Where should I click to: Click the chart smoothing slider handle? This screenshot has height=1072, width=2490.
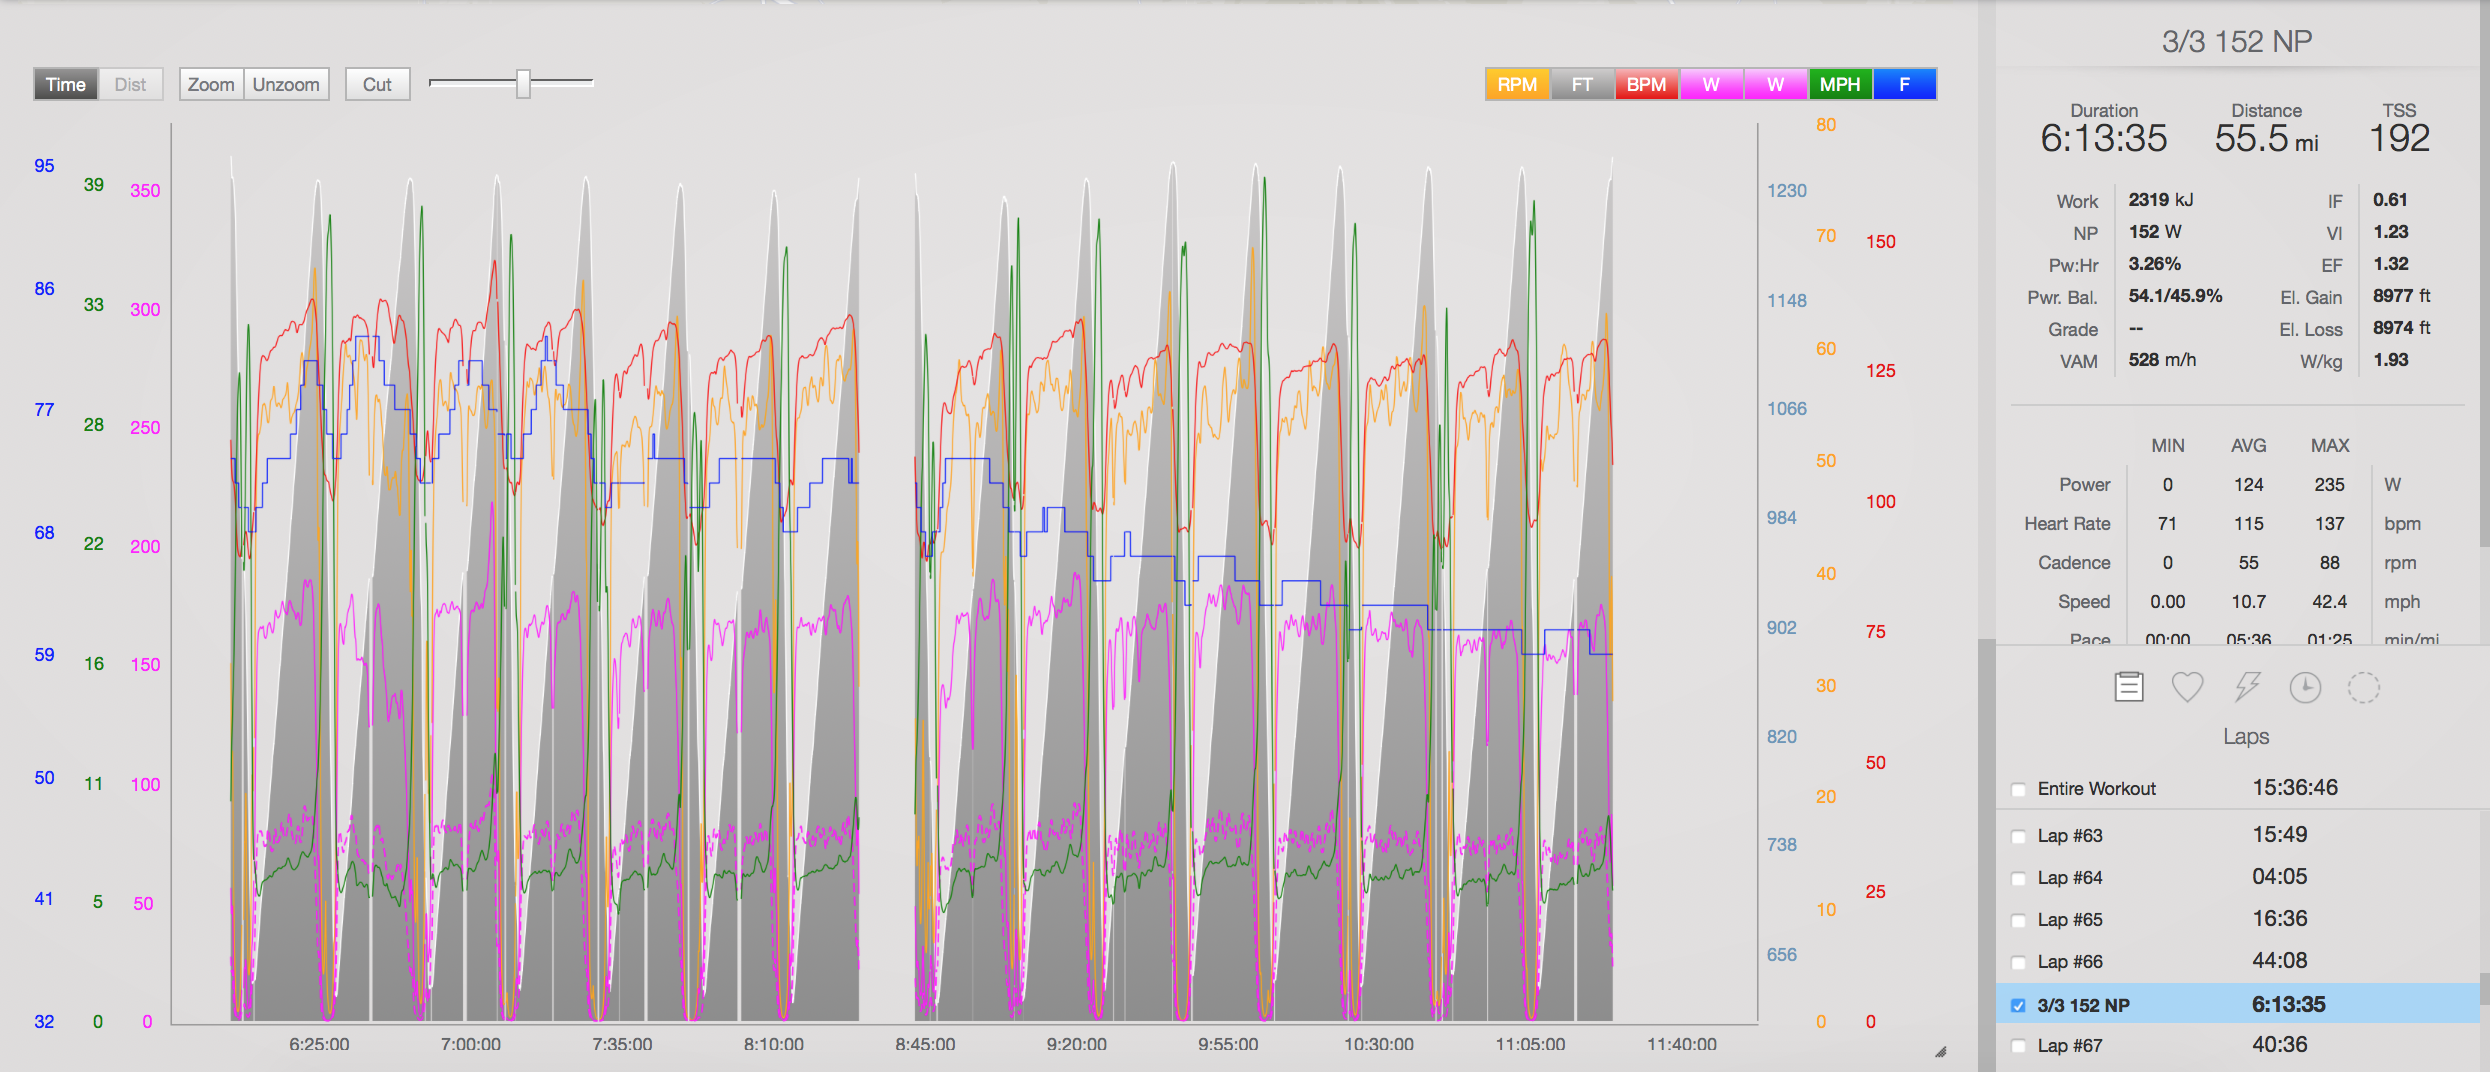coord(523,84)
